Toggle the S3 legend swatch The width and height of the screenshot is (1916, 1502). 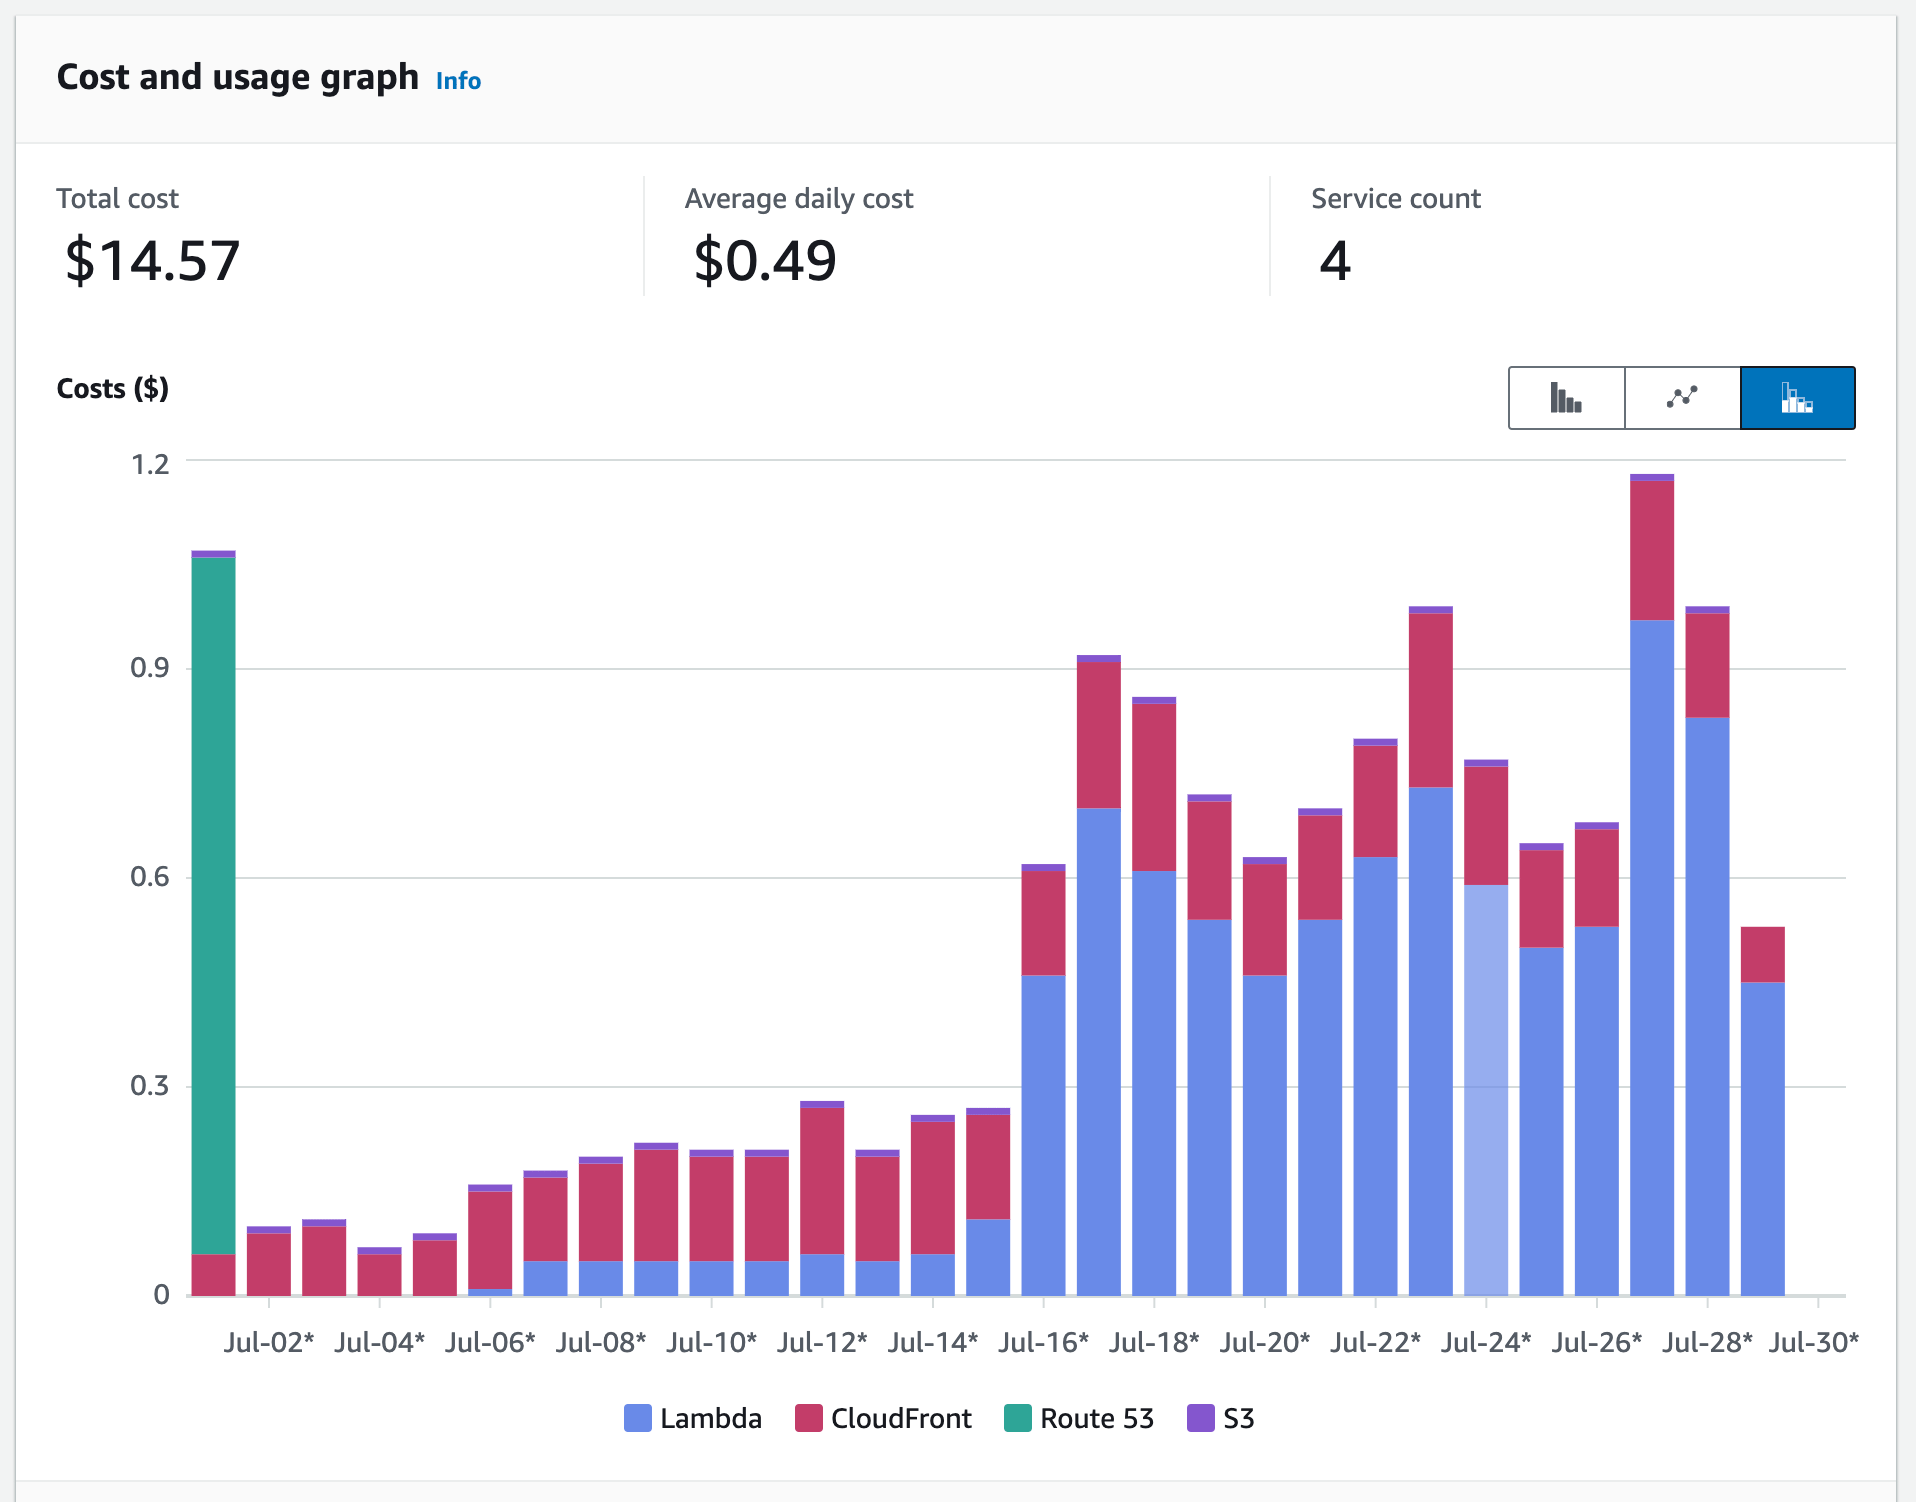click(x=1201, y=1418)
